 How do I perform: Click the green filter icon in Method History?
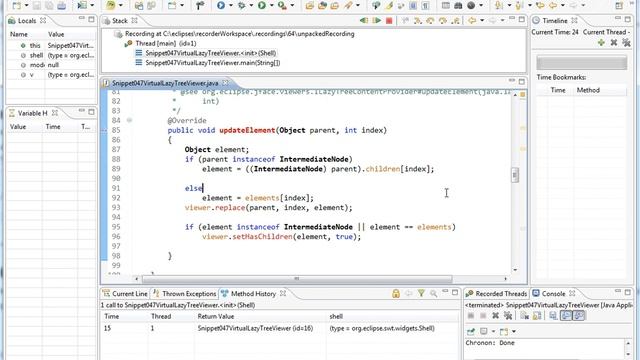click(x=421, y=293)
